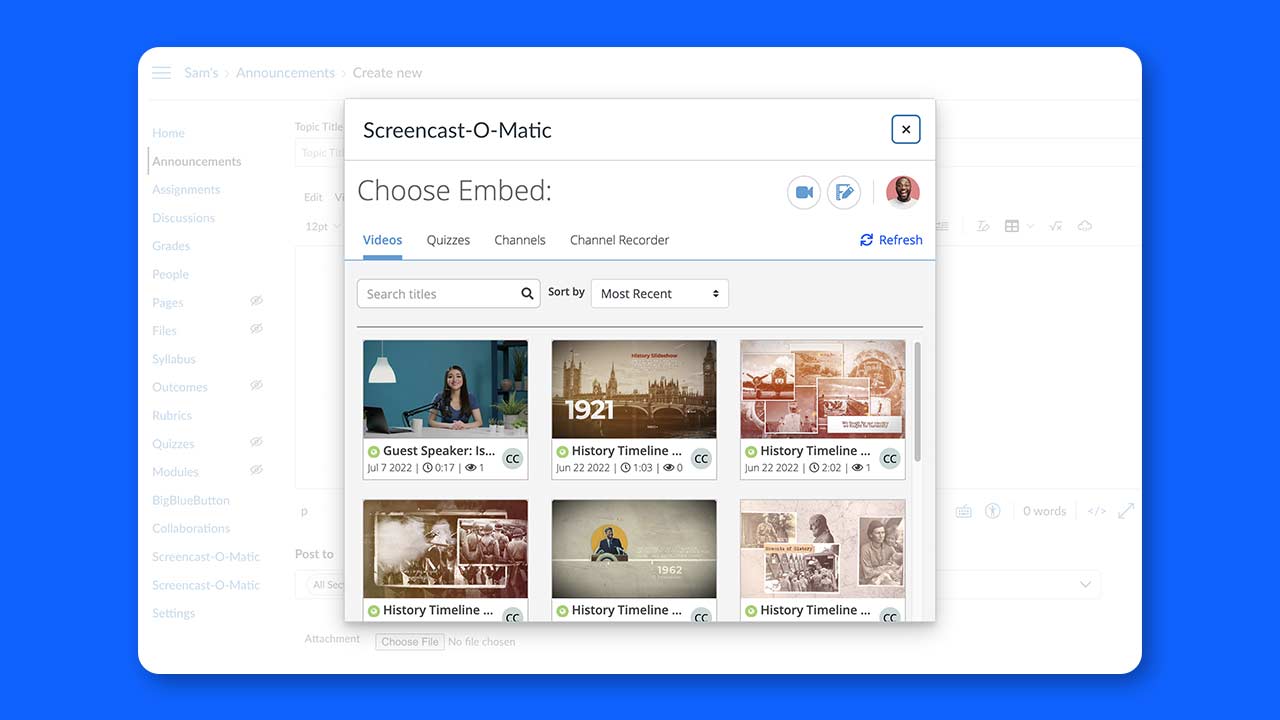Open Syllabus in course navigation

click(174, 359)
